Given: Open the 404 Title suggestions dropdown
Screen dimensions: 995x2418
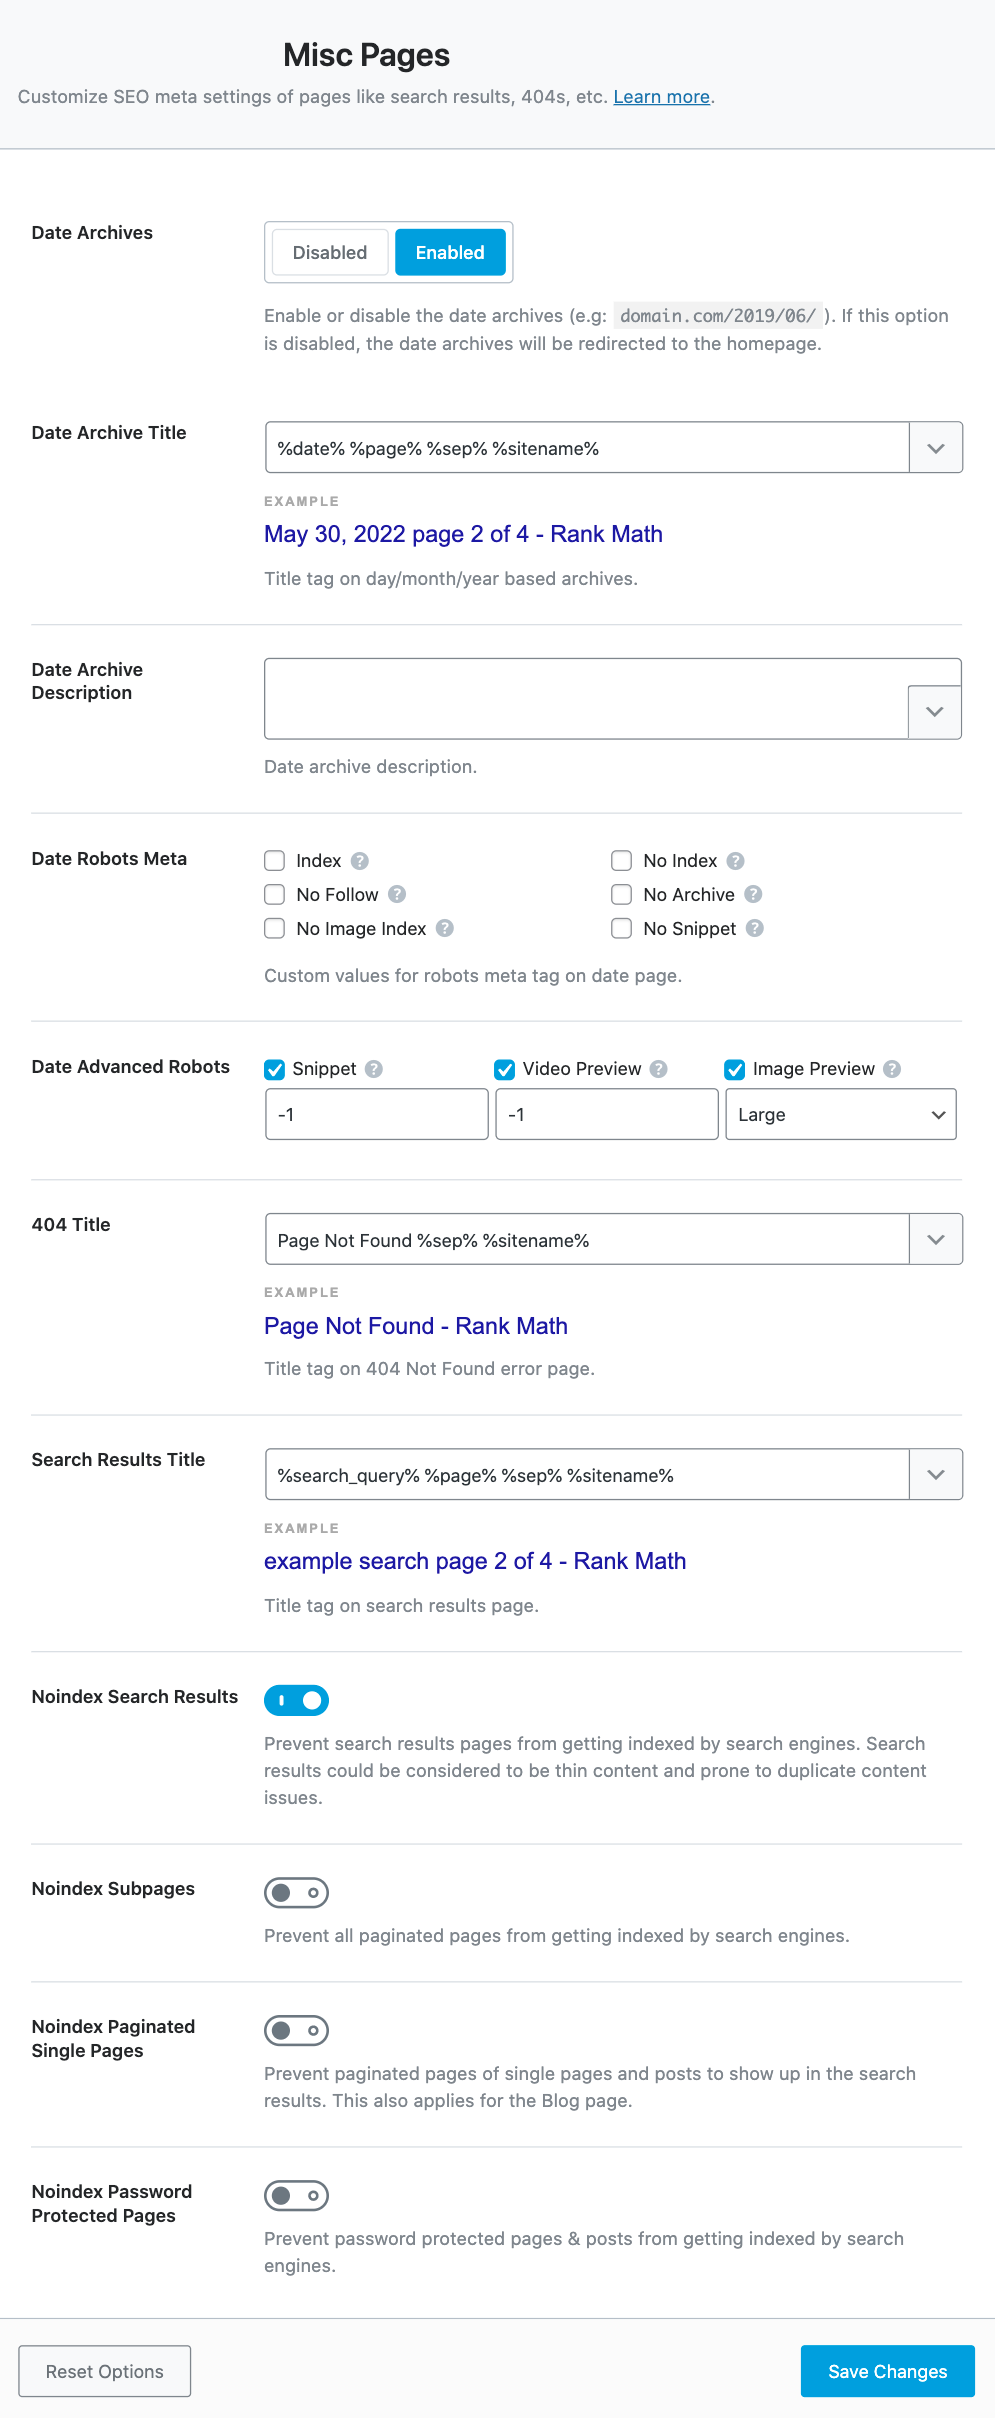Looking at the screenshot, I should pyautogui.click(x=935, y=1239).
